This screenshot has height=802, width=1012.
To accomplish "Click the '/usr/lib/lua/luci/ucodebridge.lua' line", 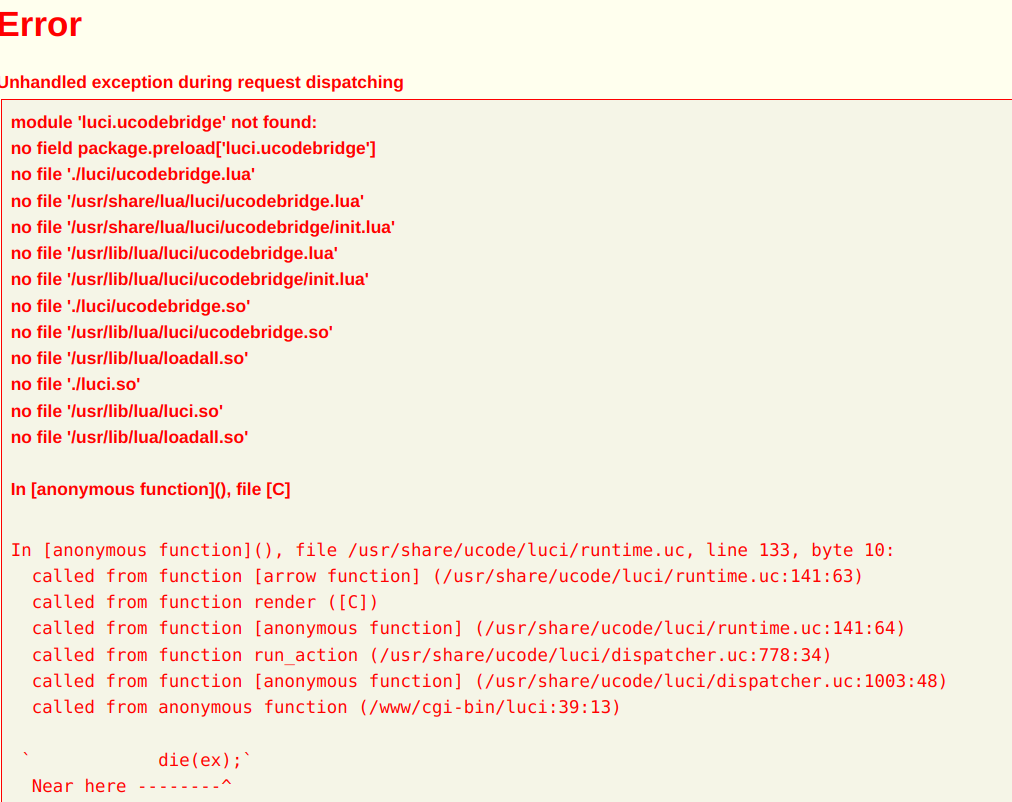I will 174,253.
